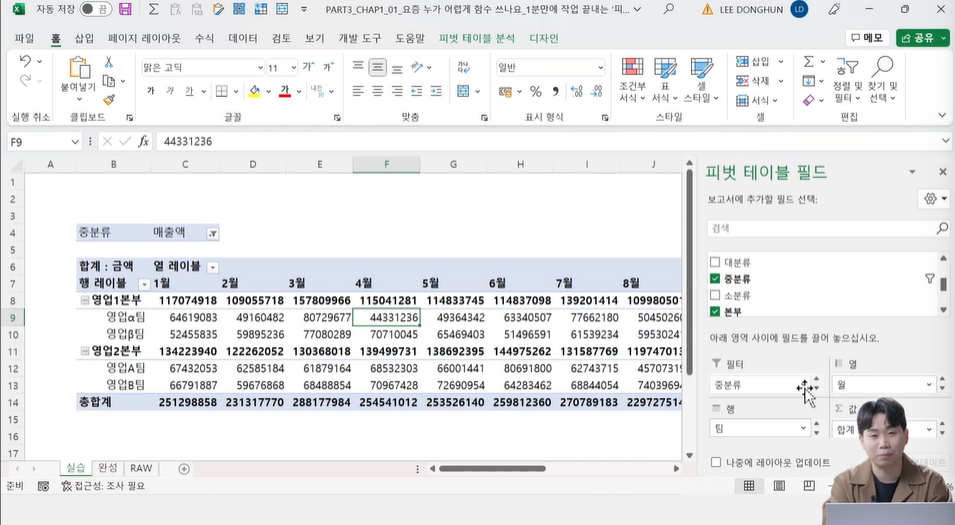Click the green 공유 button
Image resolution: width=955 pixels, height=525 pixels.
tap(923, 38)
